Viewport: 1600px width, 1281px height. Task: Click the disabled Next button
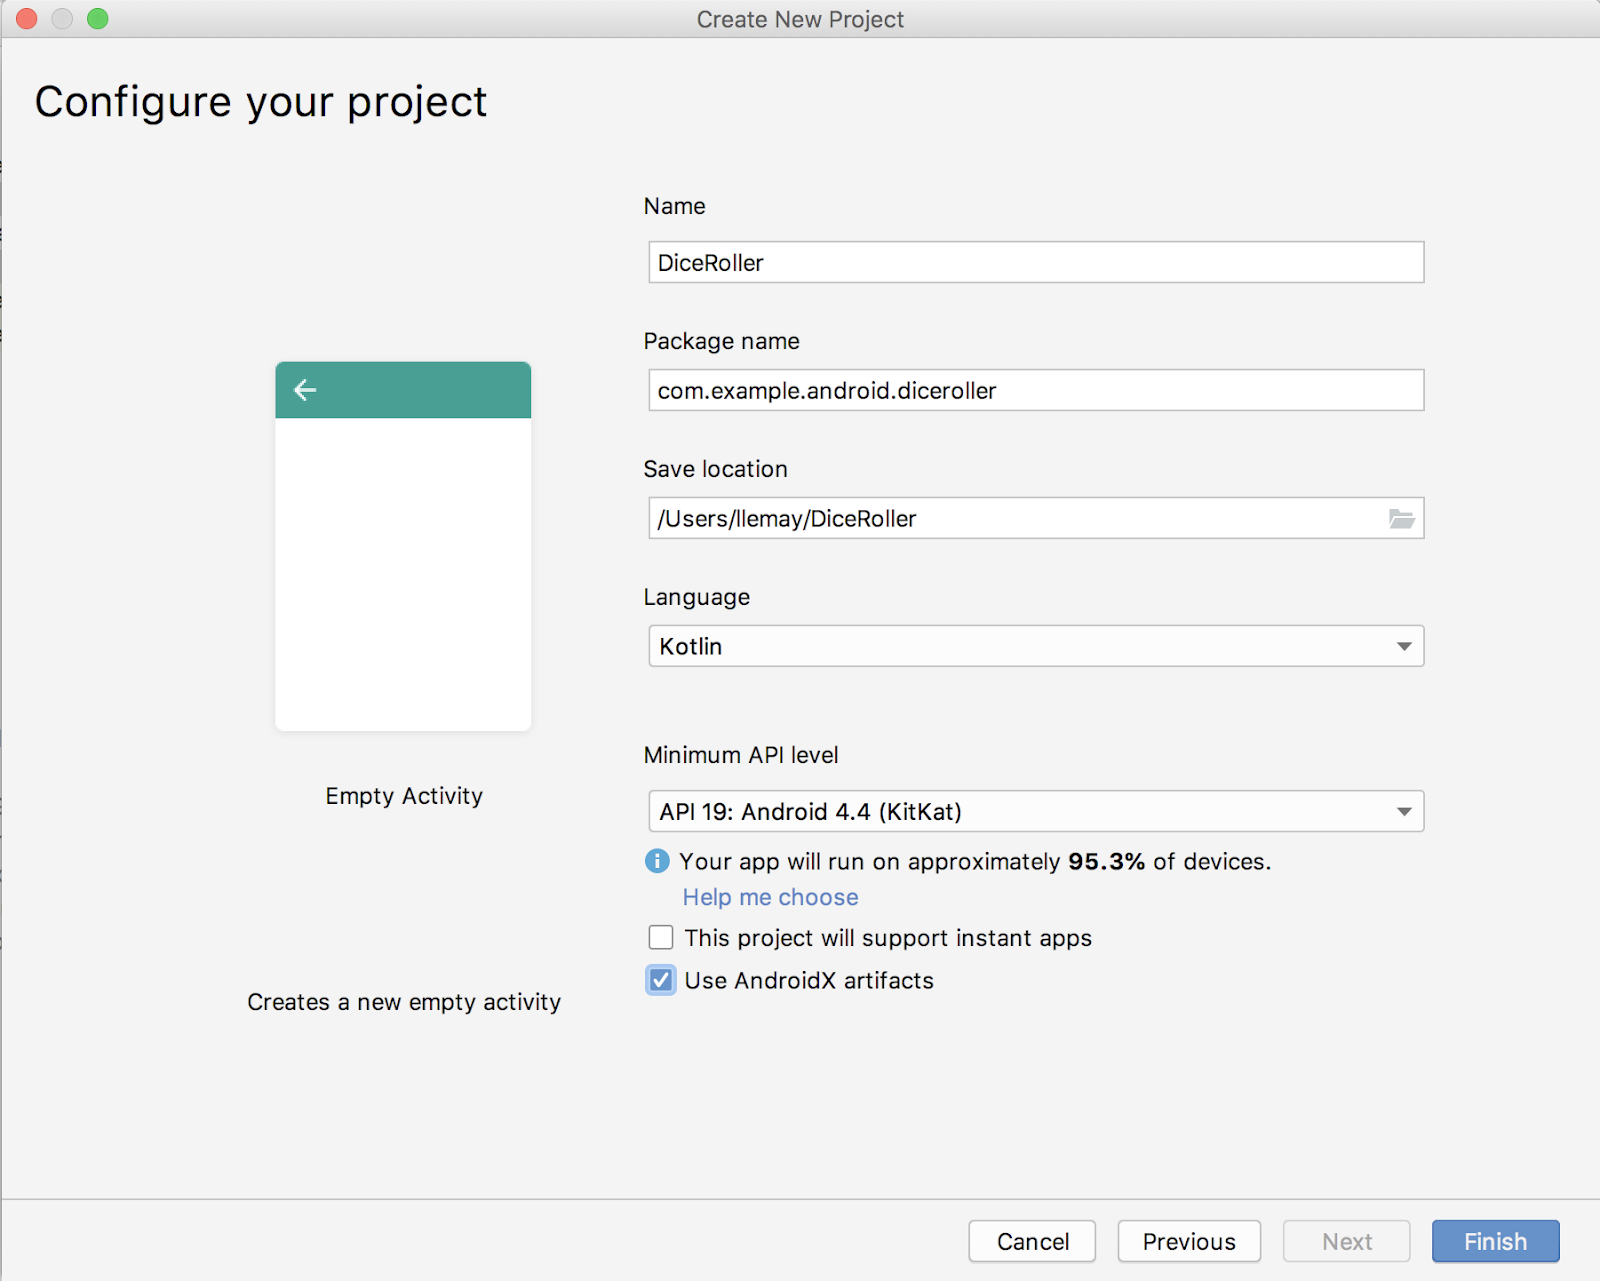coord(1346,1241)
